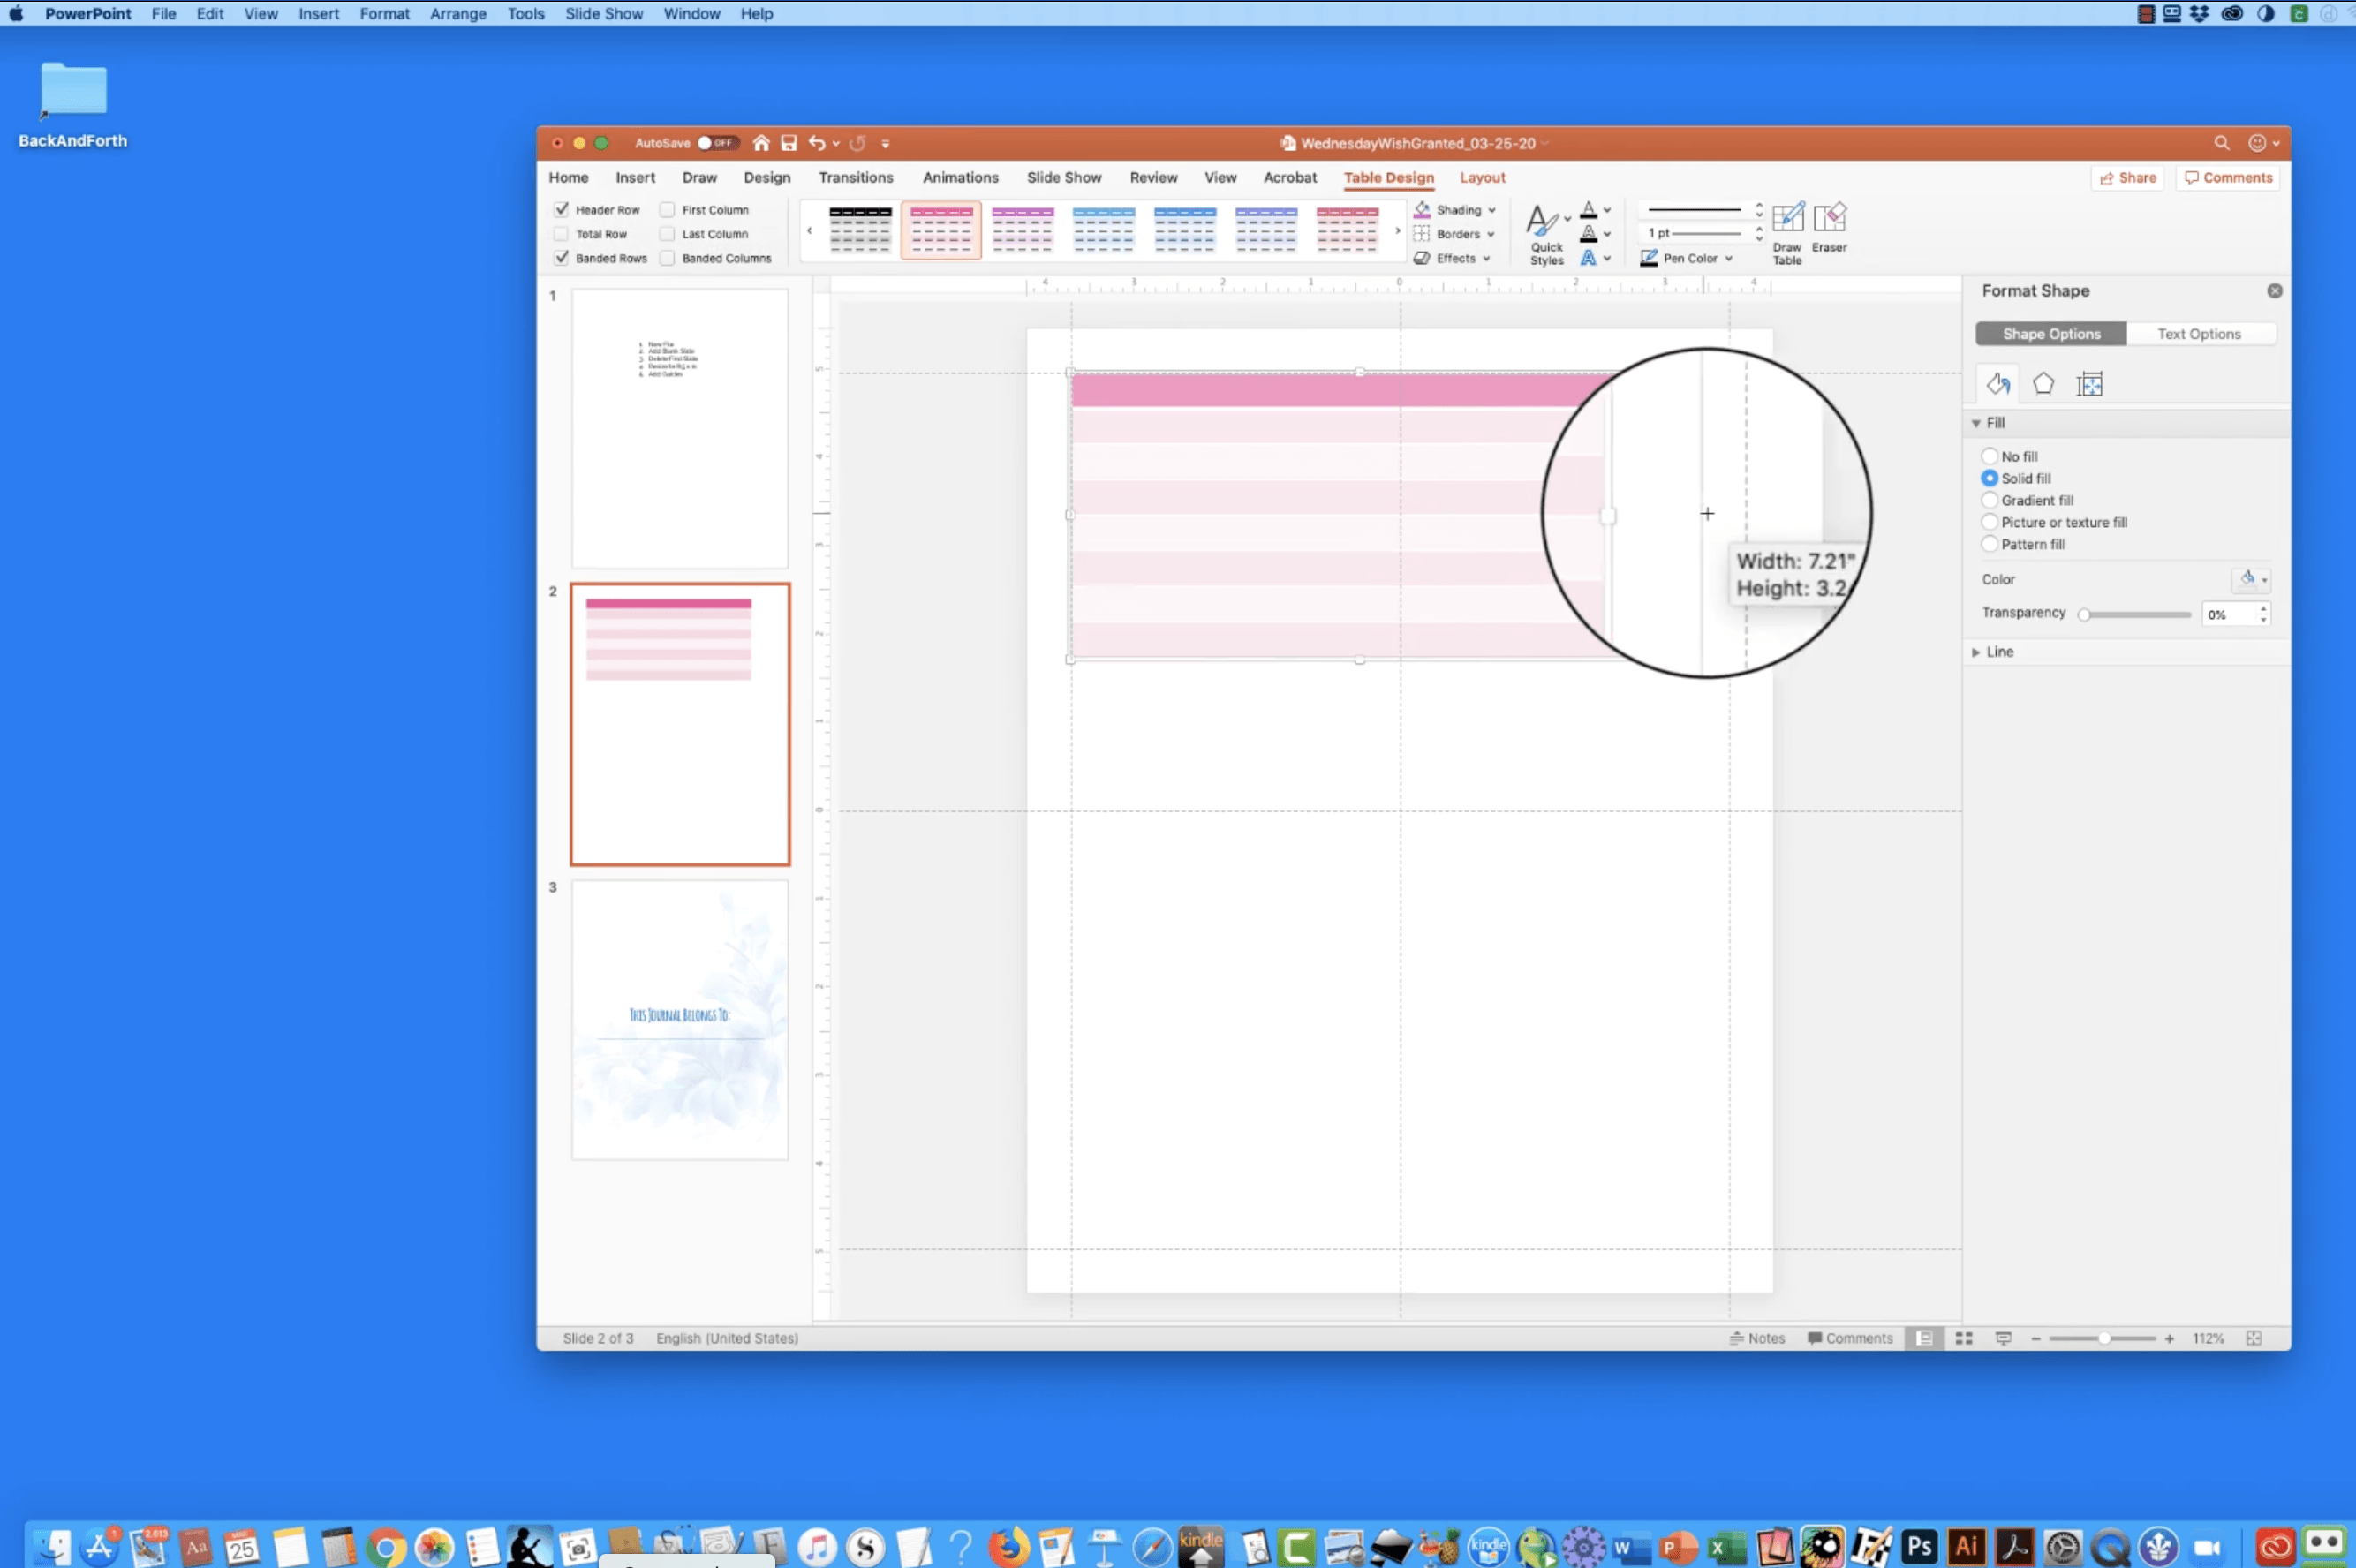2356x1568 pixels.
Task: Click the fit slide to window icon
Action: tap(2253, 1338)
